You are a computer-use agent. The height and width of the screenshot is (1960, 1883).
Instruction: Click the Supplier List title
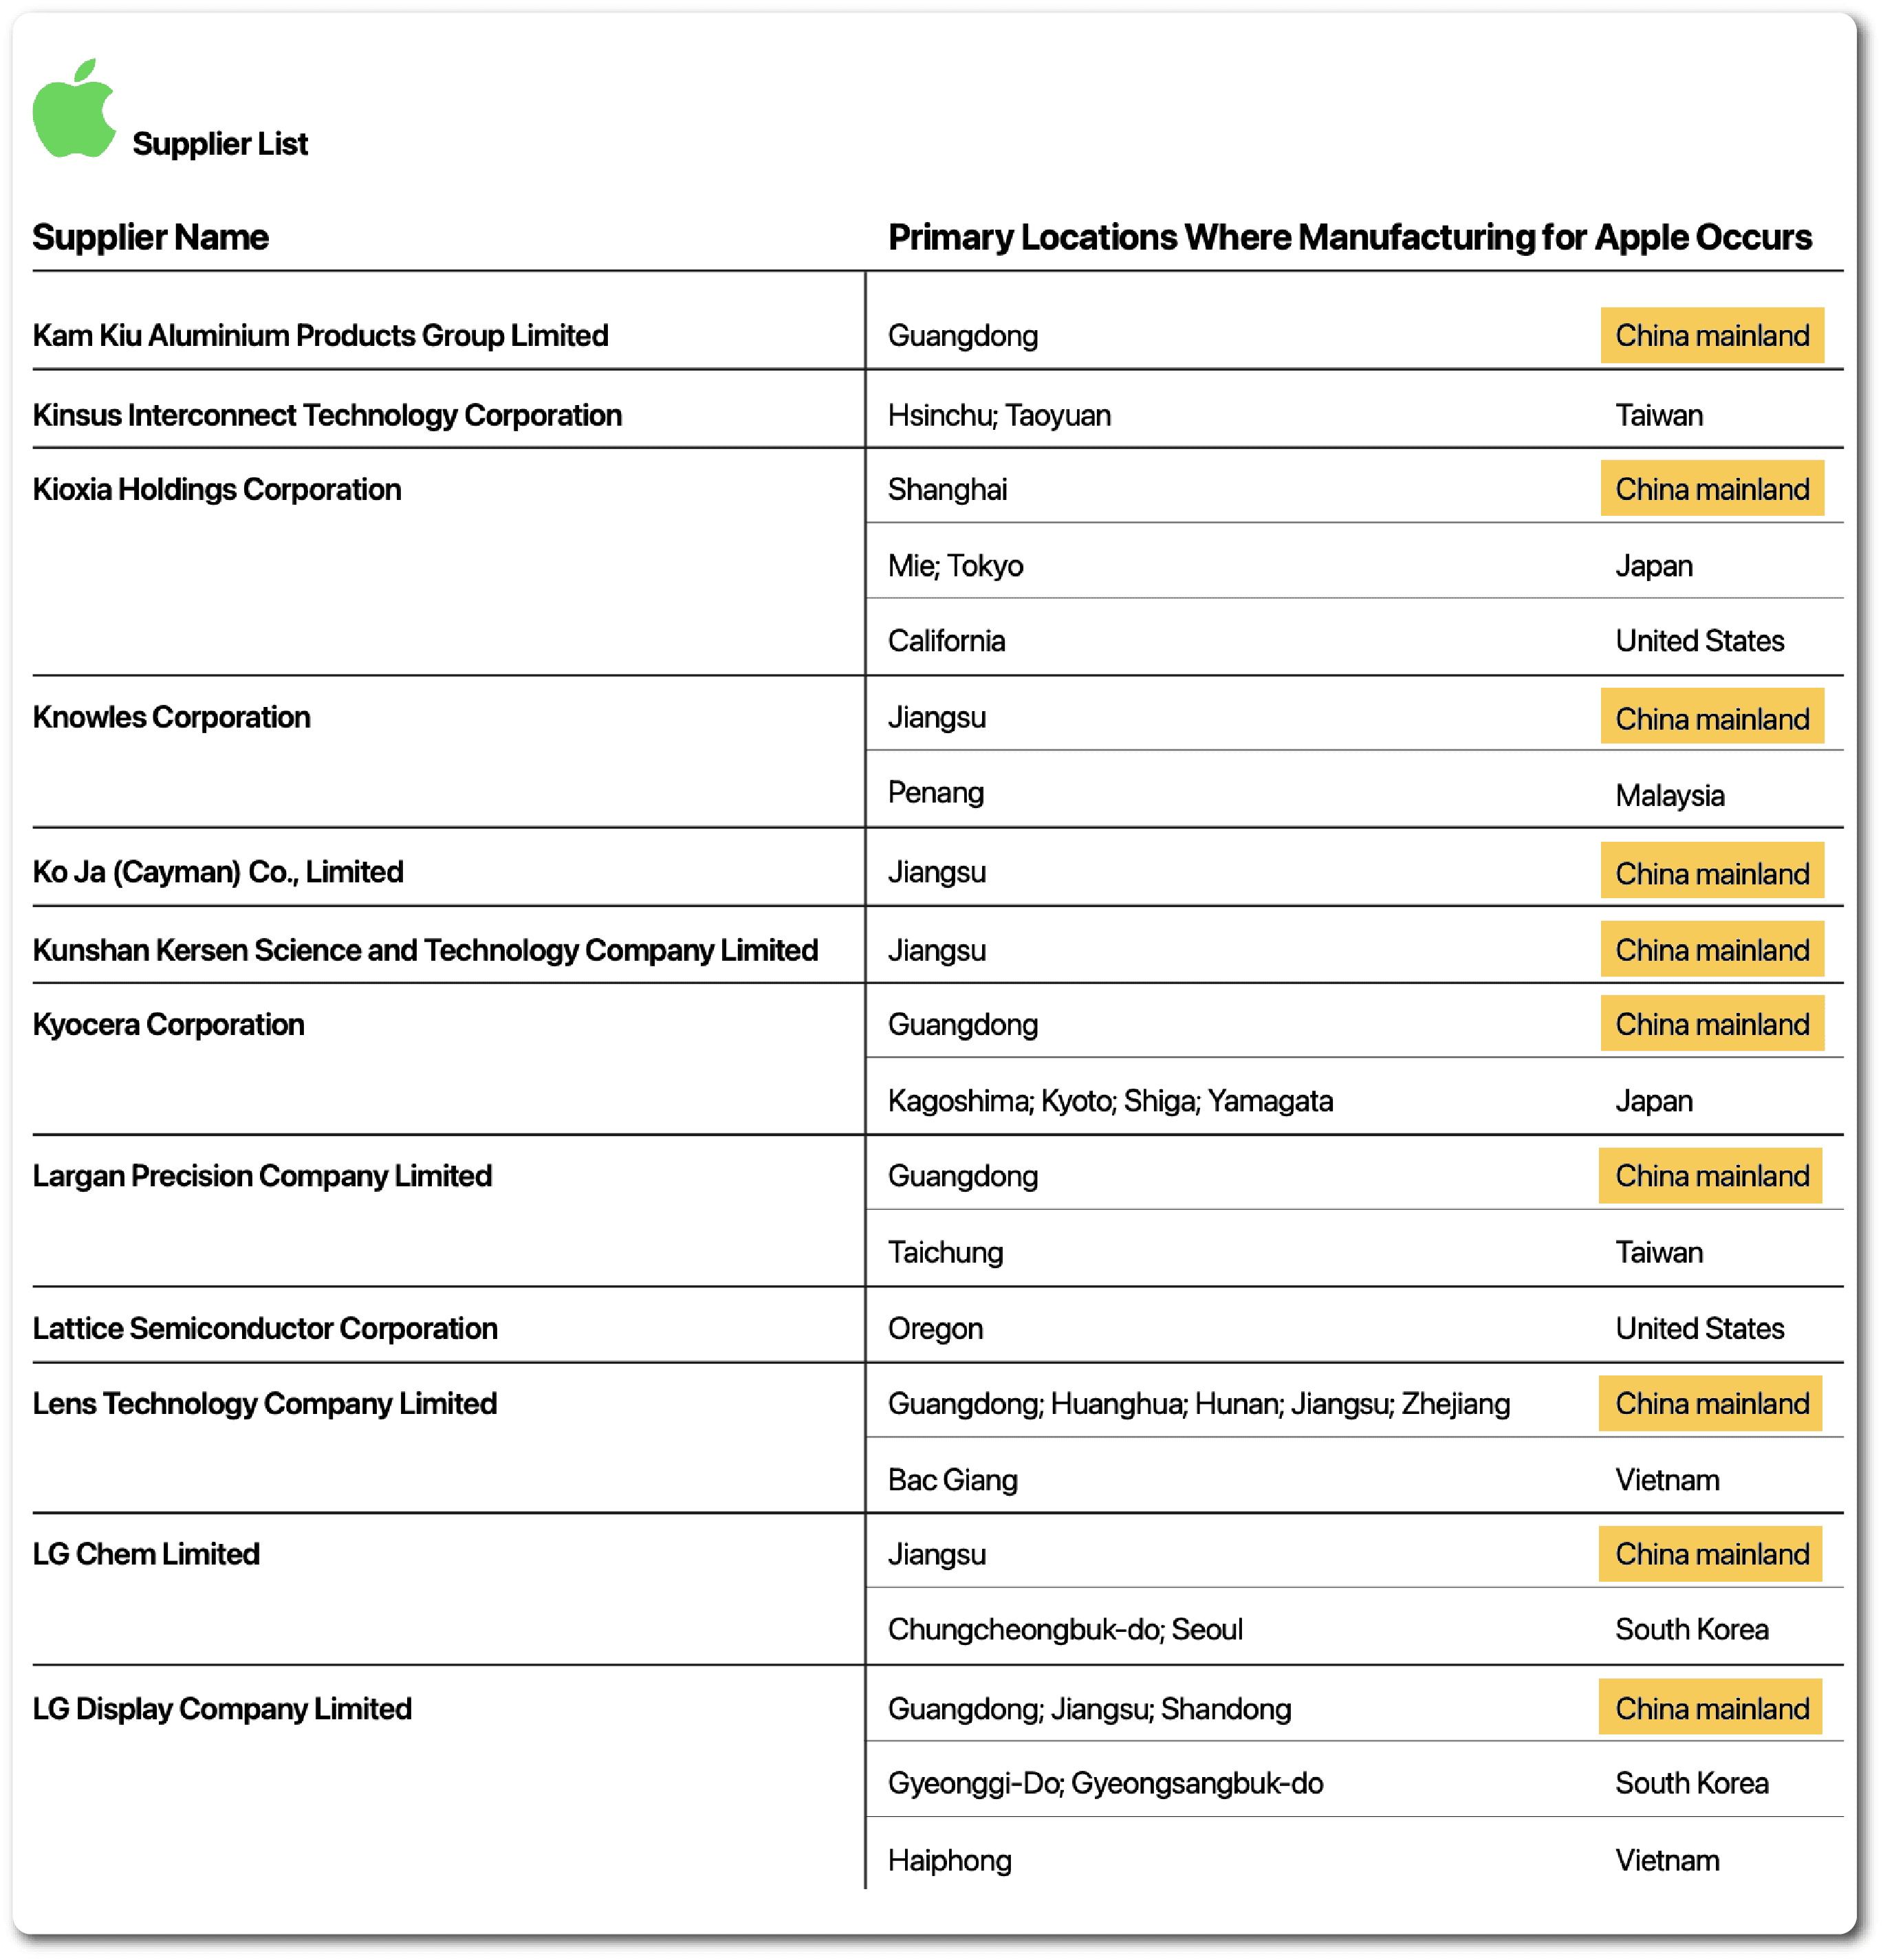(220, 144)
